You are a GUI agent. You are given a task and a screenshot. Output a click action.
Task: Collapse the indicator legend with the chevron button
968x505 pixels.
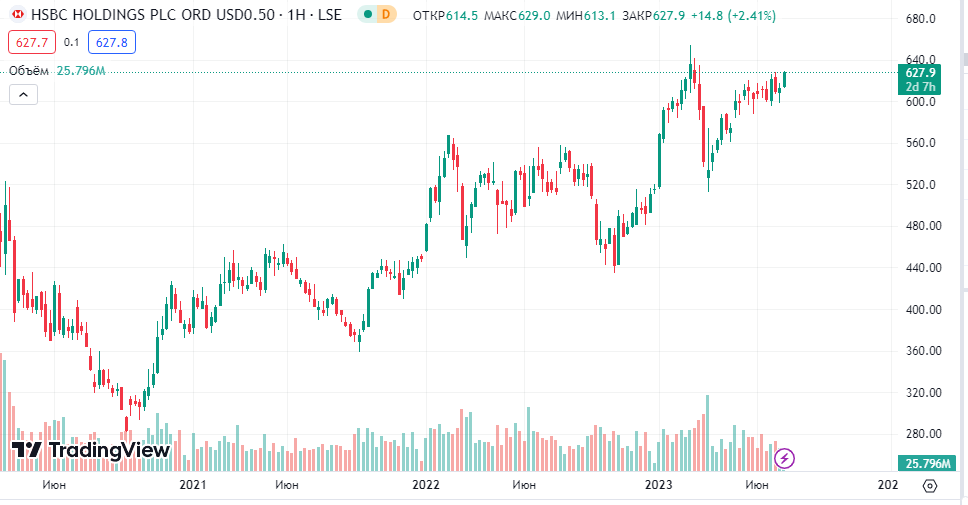tap(23, 94)
